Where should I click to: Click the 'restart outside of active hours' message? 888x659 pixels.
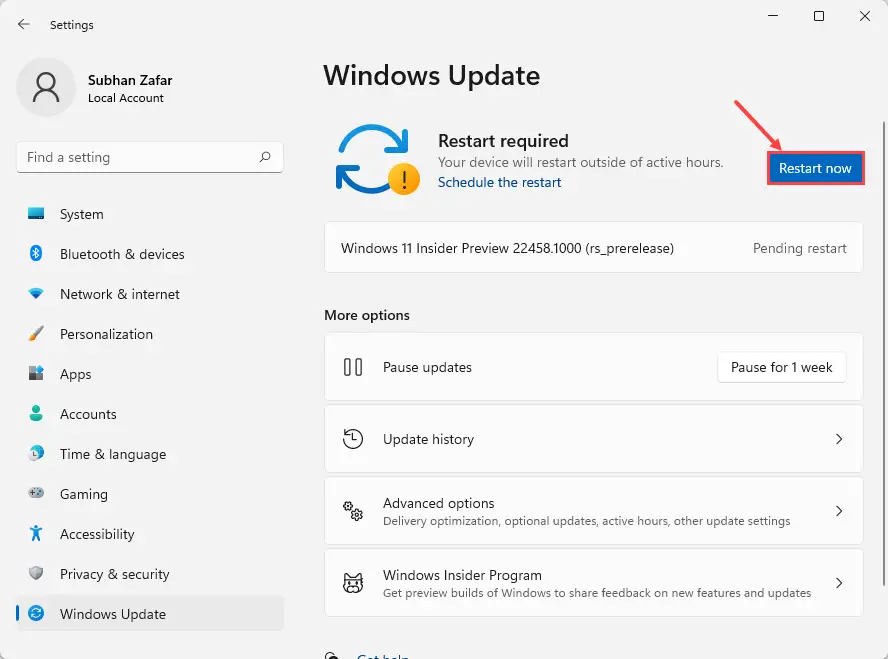click(x=580, y=162)
